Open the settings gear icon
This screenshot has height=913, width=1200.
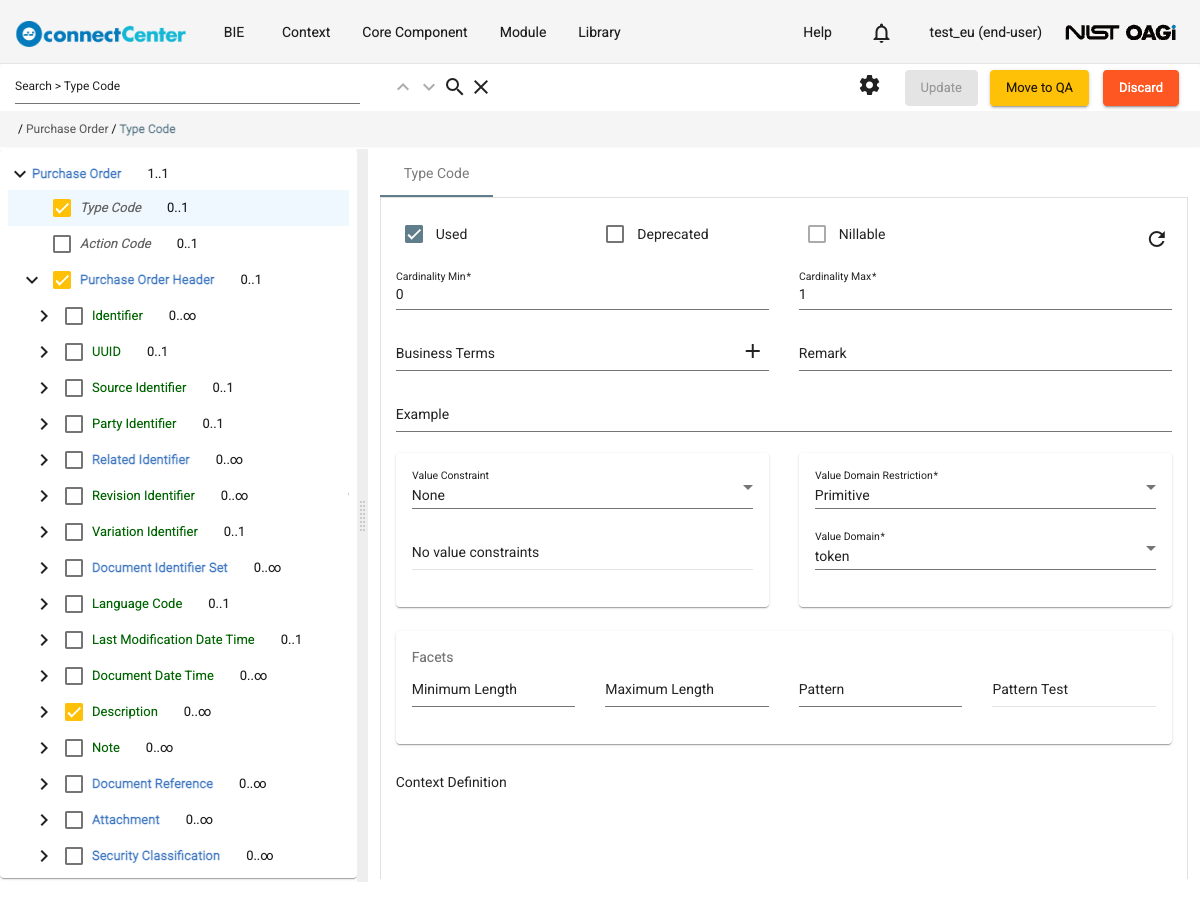[x=870, y=86]
